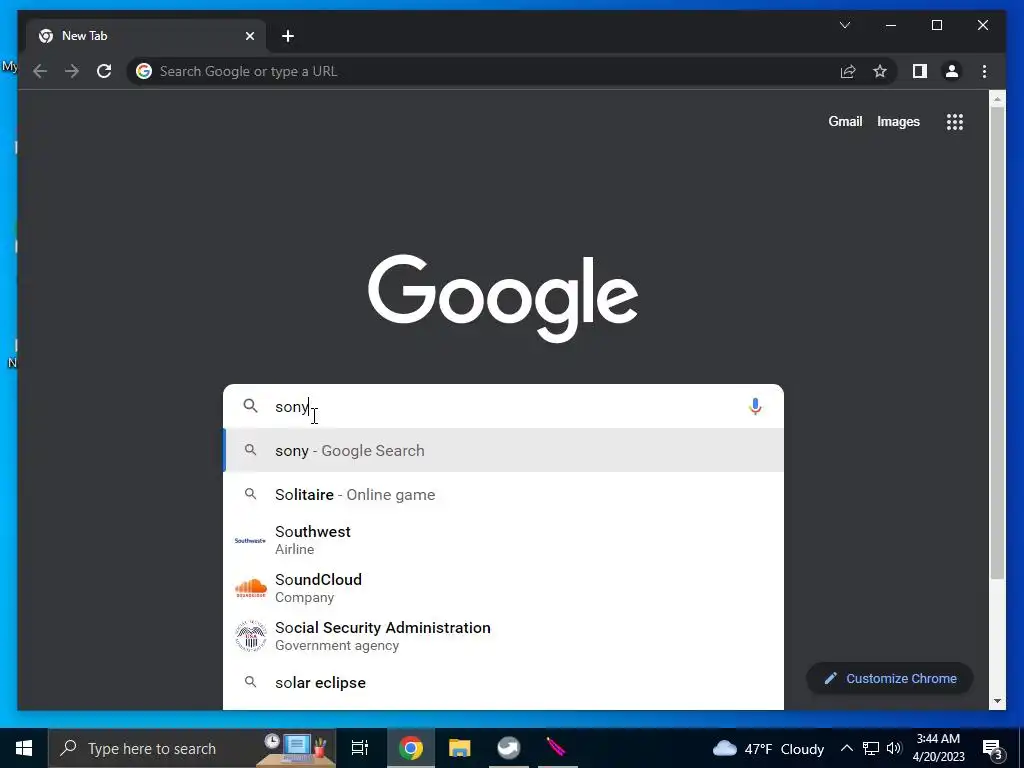Click in the Google search box containing sony

tap(504, 406)
